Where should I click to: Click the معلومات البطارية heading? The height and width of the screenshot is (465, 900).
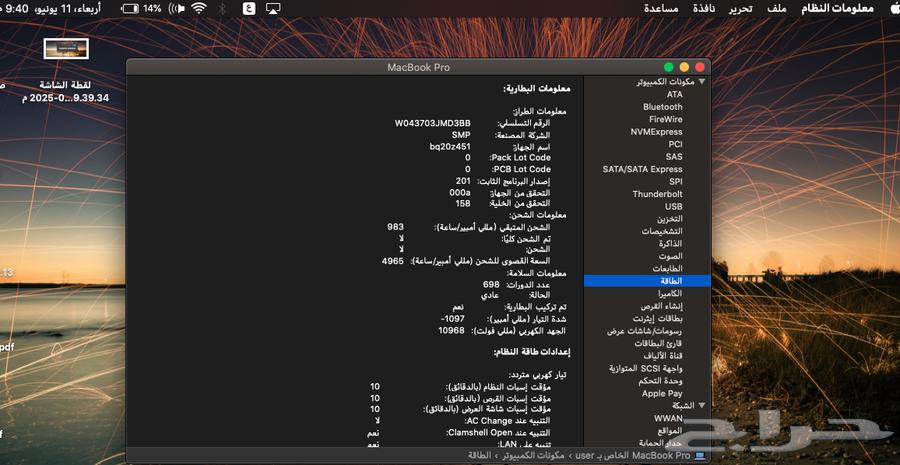click(537, 89)
